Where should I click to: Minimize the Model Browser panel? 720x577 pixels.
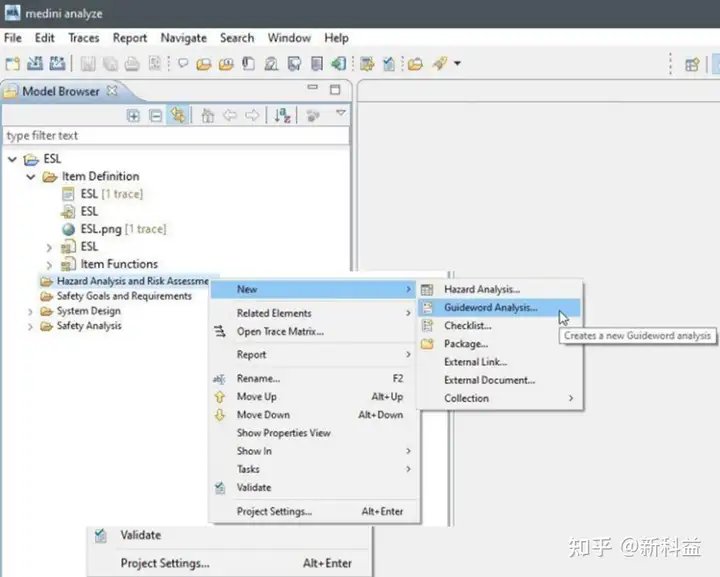click(313, 87)
